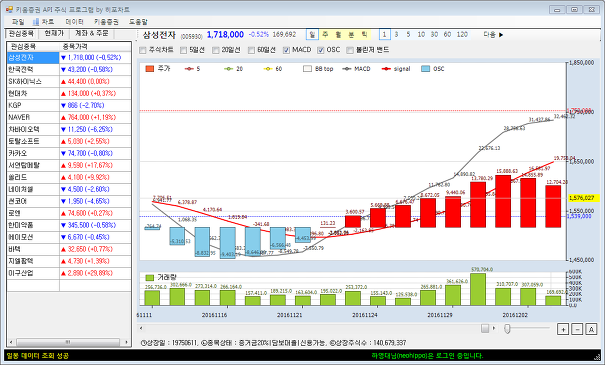The image size is (605, 365).
Task: Click the 관심종목 column header
Action: tap(33, 47)
